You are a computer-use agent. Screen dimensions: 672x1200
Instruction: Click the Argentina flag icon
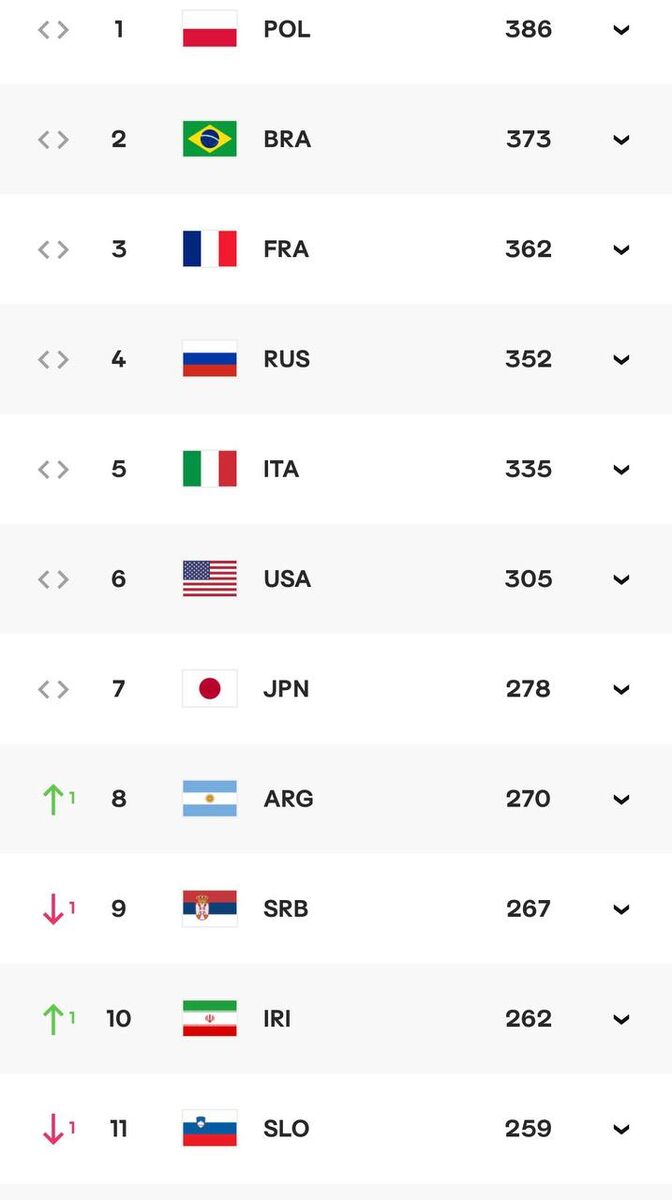[210, 799]
